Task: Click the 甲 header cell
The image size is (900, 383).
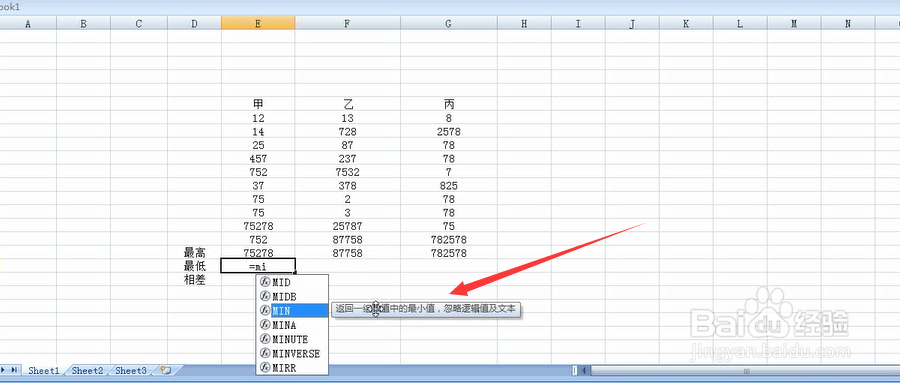Action: click(258, 104)
